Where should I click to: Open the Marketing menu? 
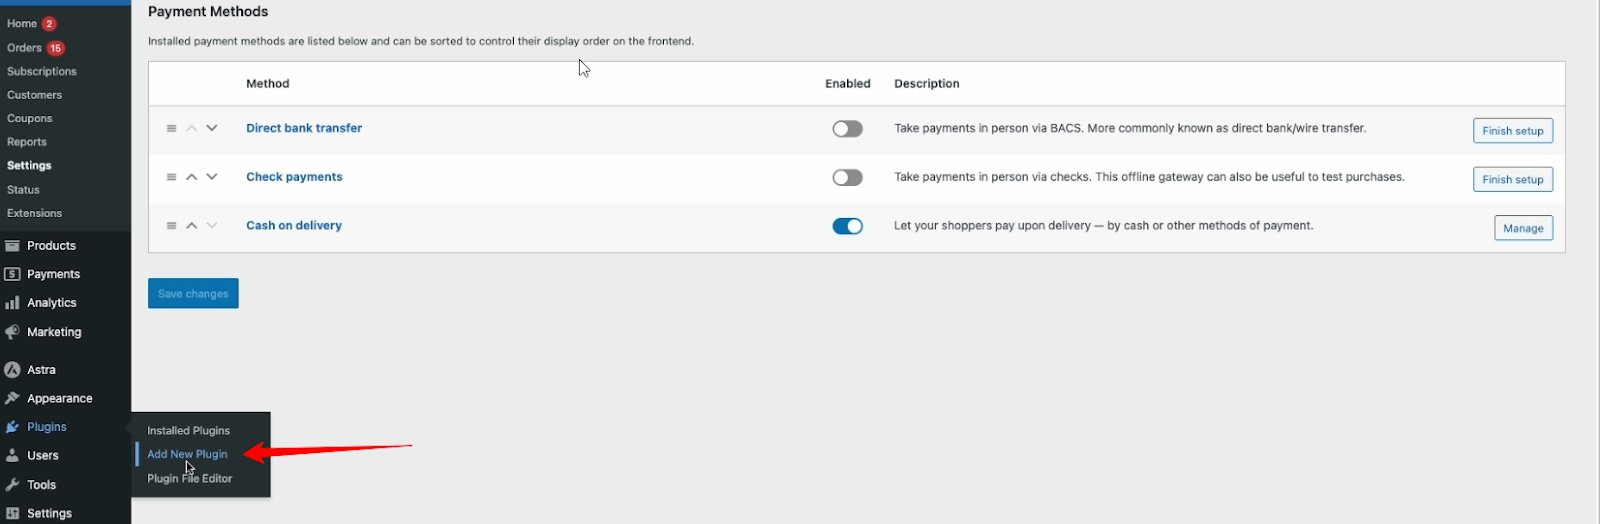(x=54, y=332)
